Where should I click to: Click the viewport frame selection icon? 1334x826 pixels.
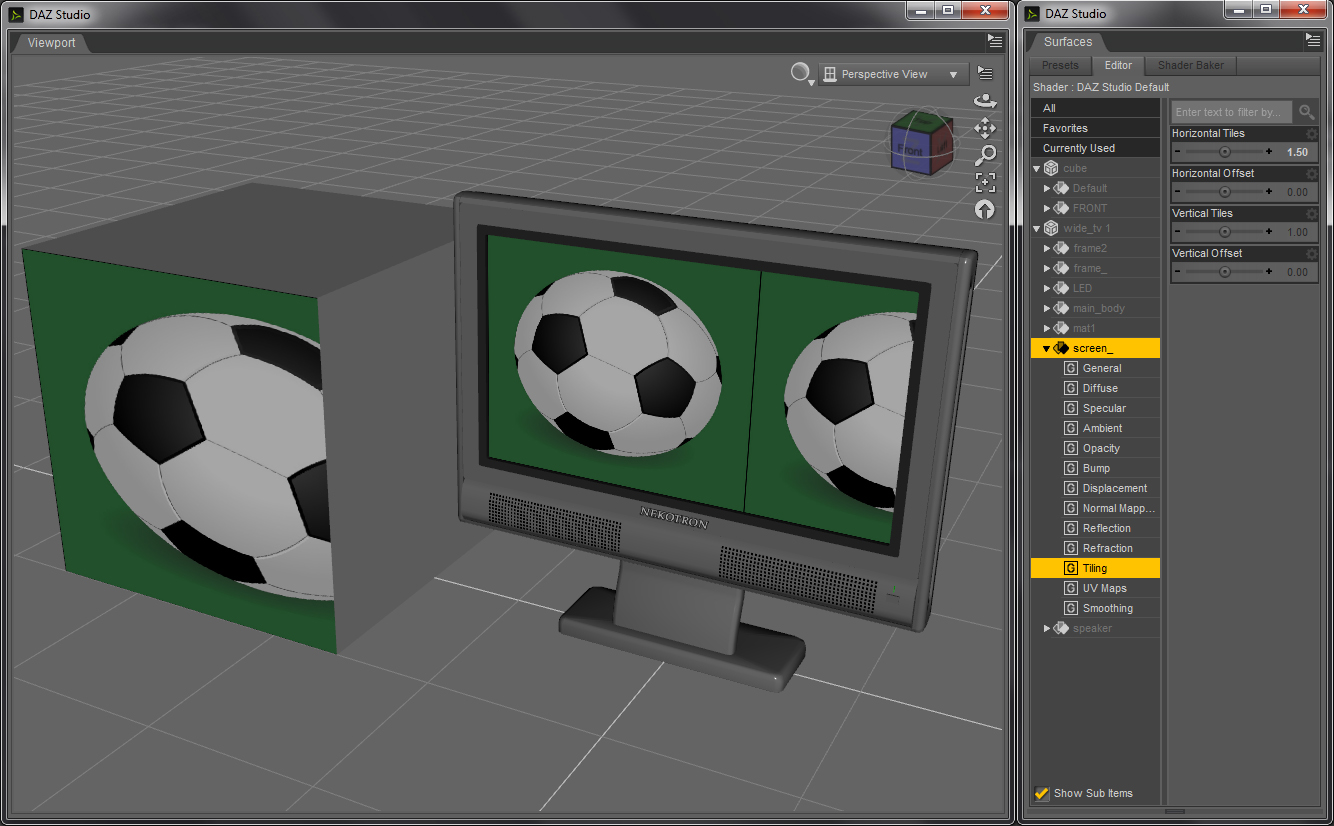click(x=985, y=182)
